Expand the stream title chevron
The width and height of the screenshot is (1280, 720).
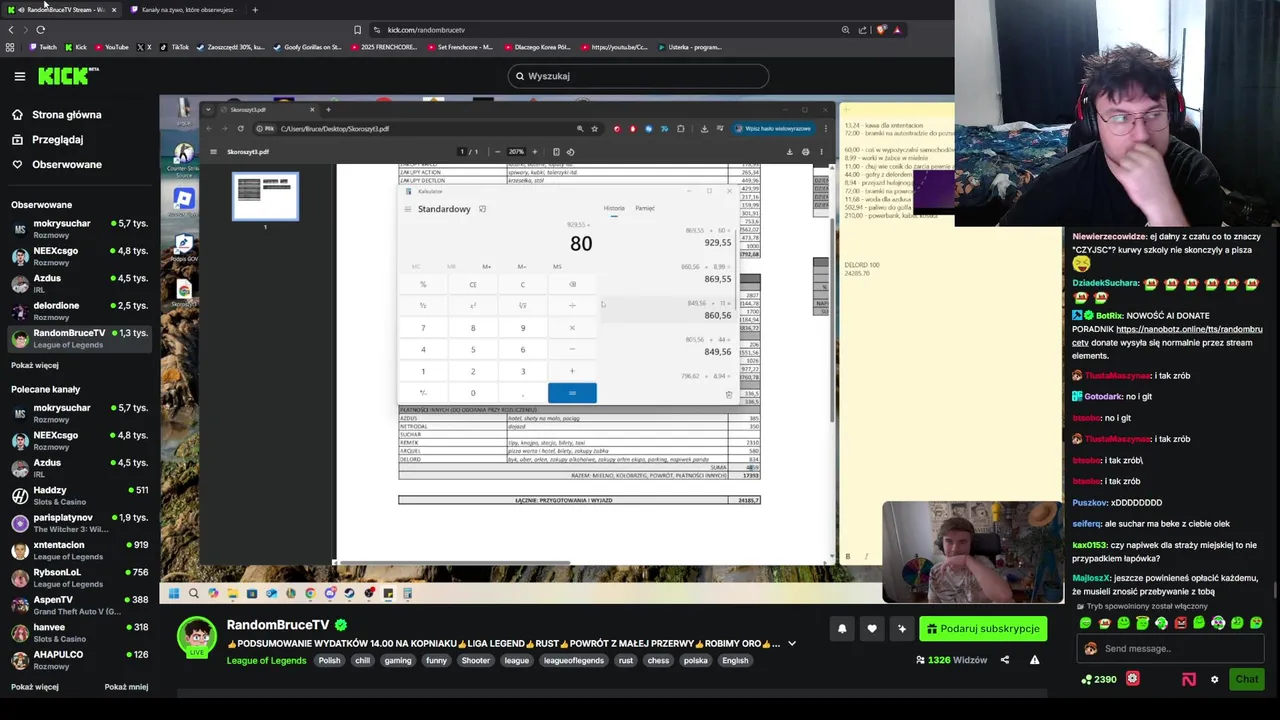[792, 644]
